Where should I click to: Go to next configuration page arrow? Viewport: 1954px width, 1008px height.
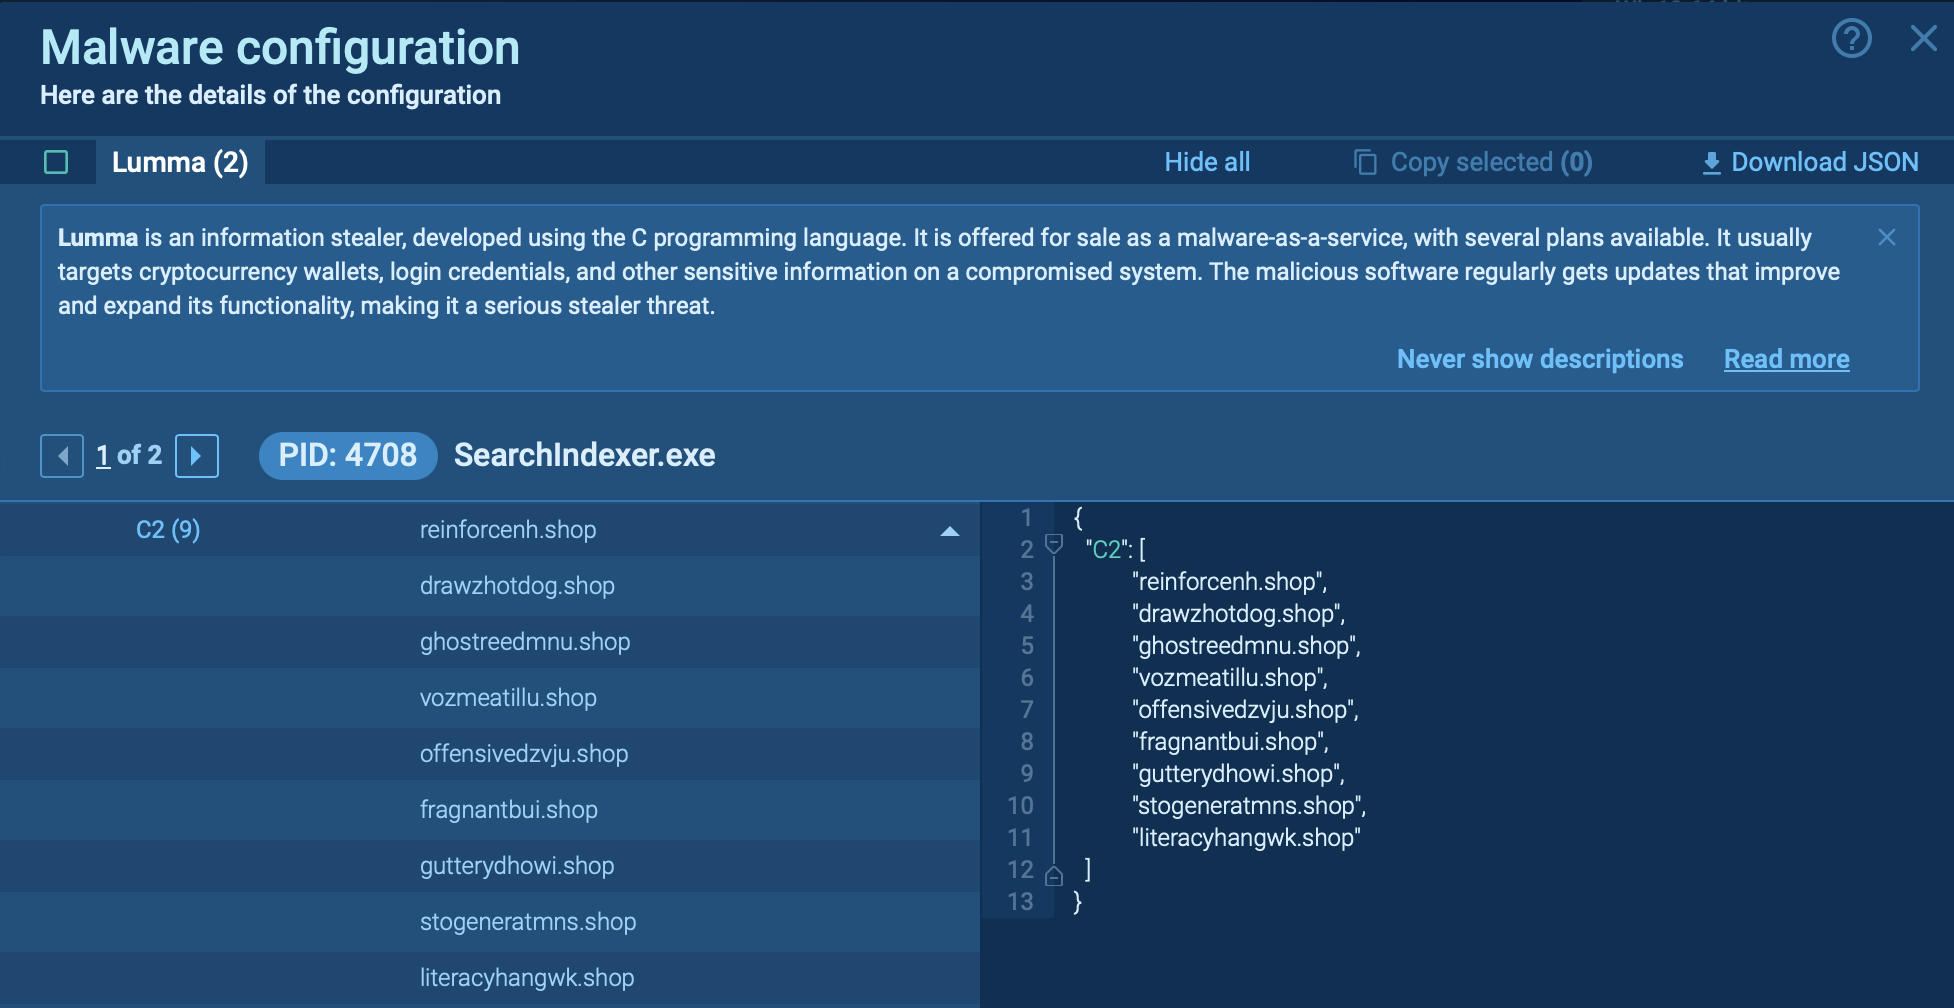click(x=197, y=456)
